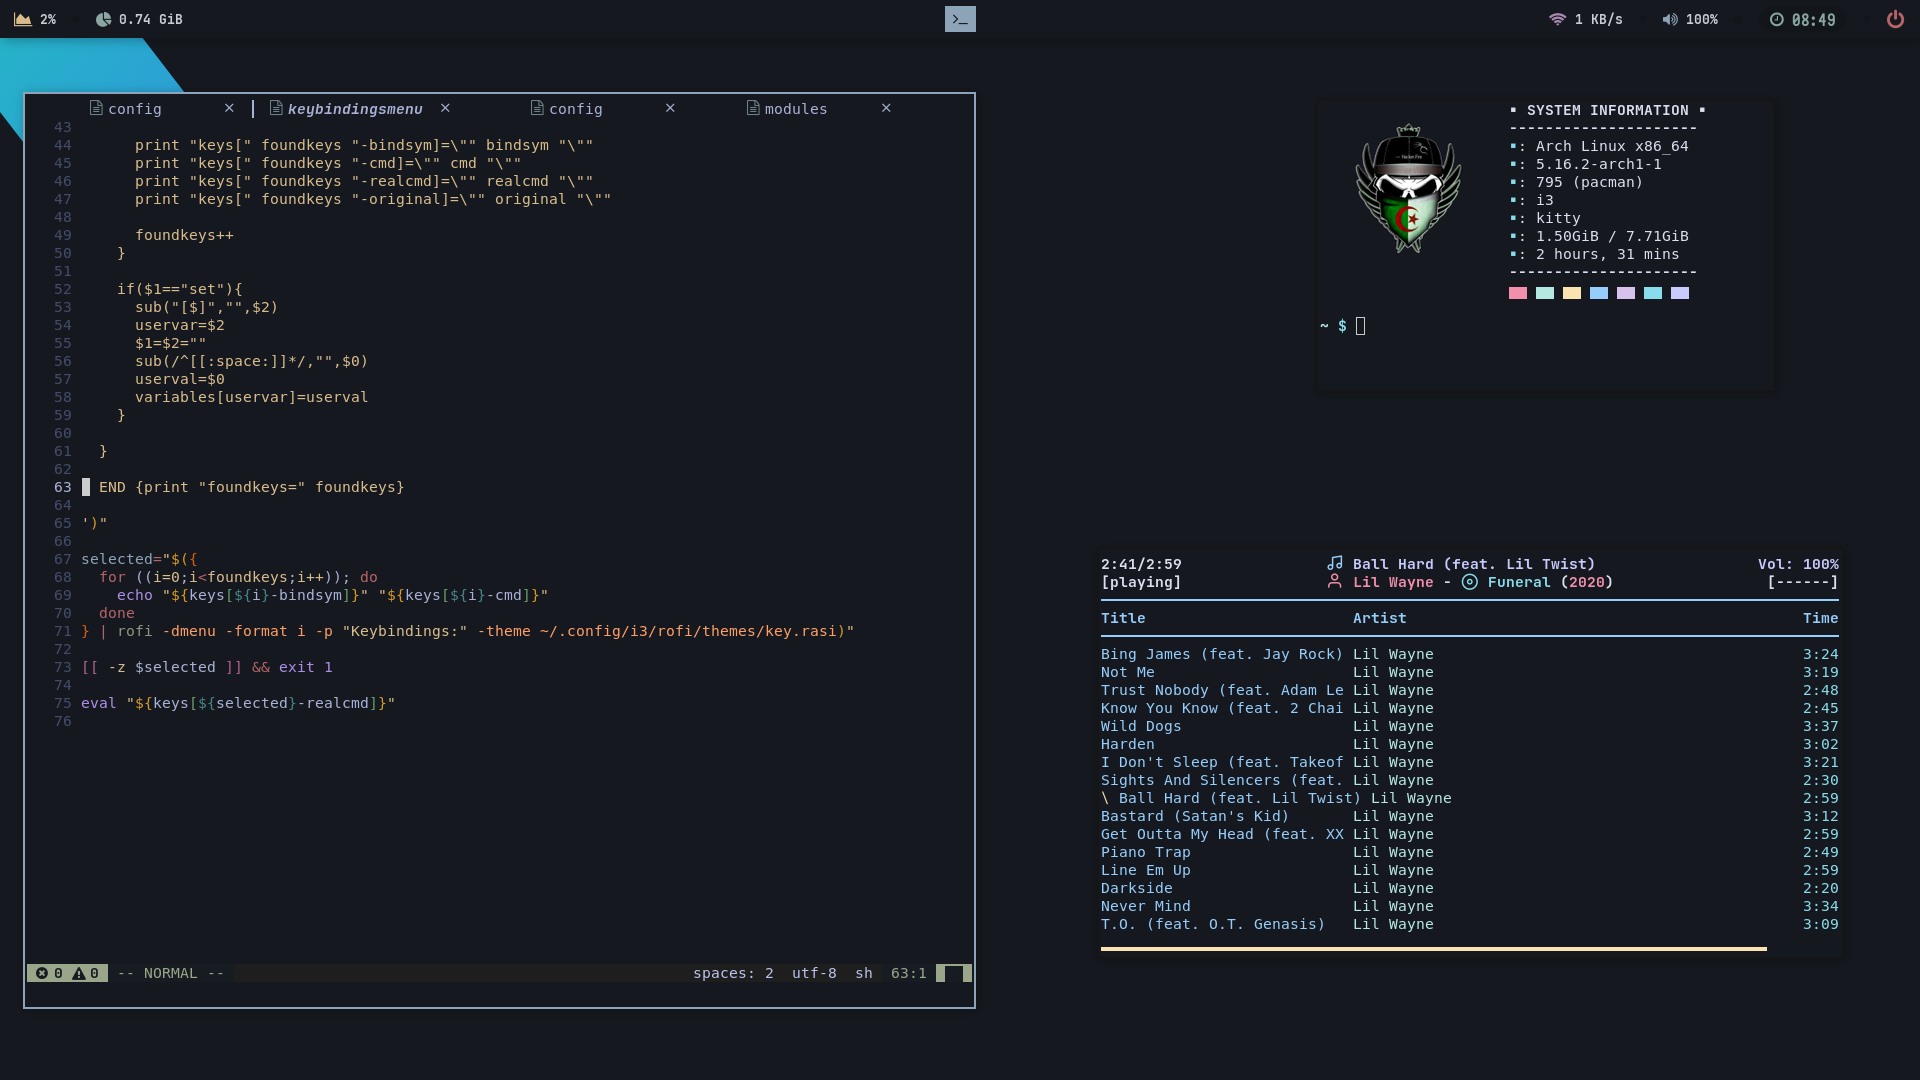Click the 'eval' line in editor
This screenshot has width=1920, height=1080.
pyautogui.click(x=238, y=703)
